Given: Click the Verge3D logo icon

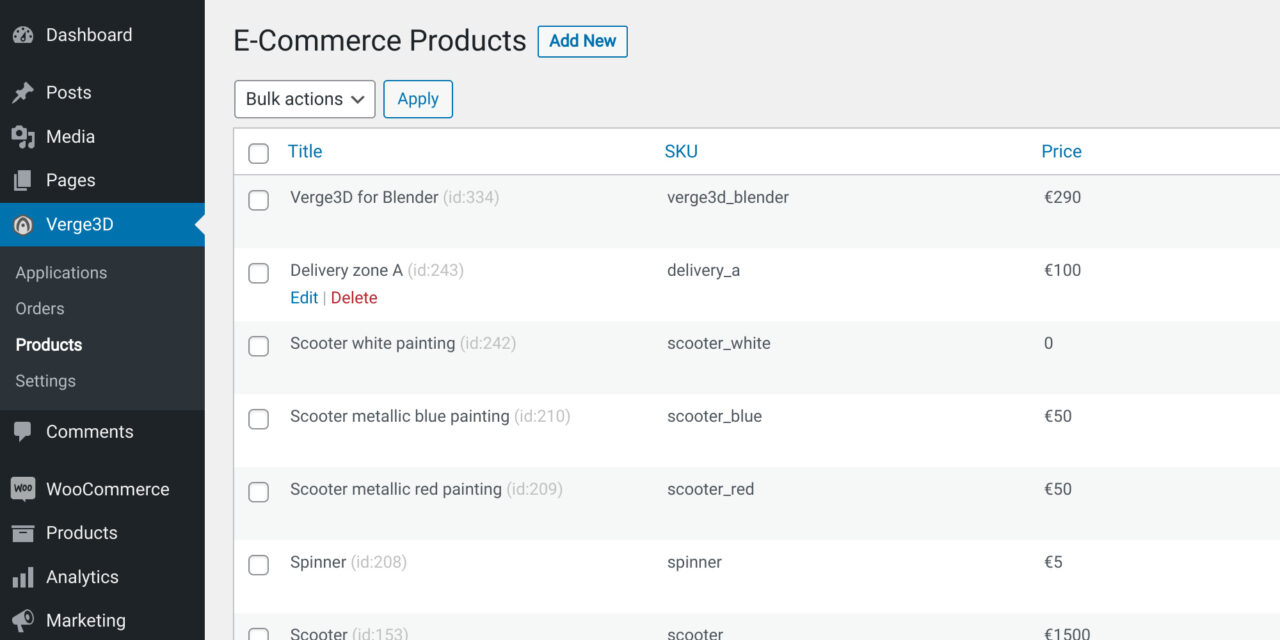Looking at the screenshot, I should (x=23, y=225).
